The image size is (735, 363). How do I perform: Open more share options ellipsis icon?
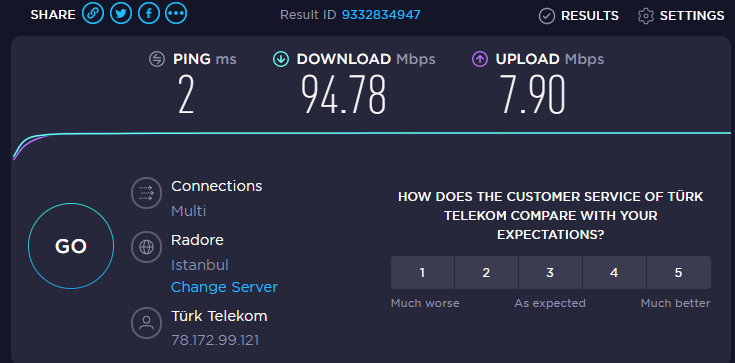176,14
